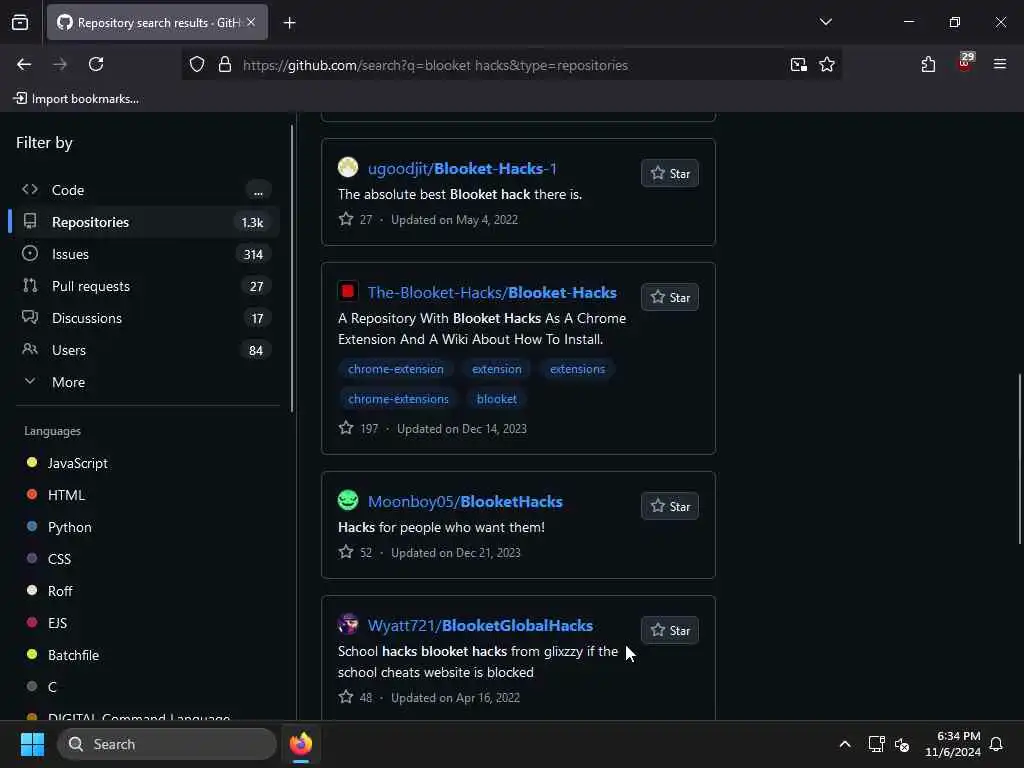Select the chrome-extension topic tag
The width and height of the screenshot is (1024, 768).
tap(396, 369)
